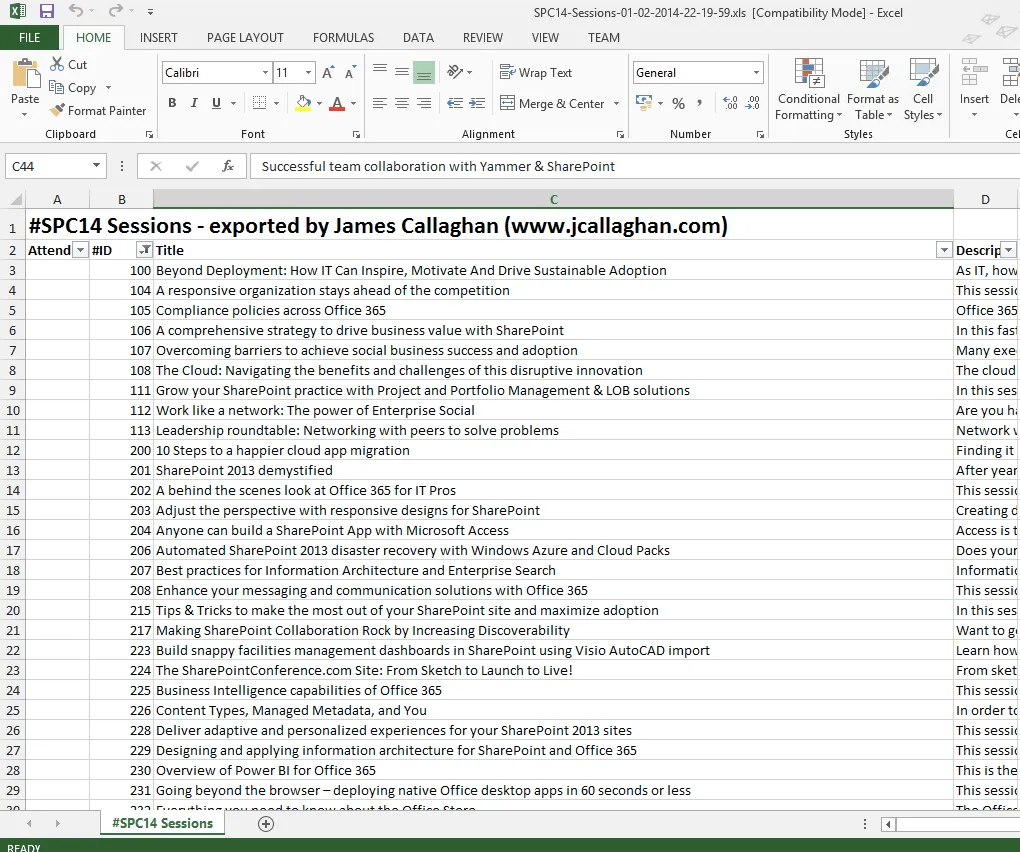Screen dimensions: 1020x852
Task: Top align cell content
Action: 380,72
